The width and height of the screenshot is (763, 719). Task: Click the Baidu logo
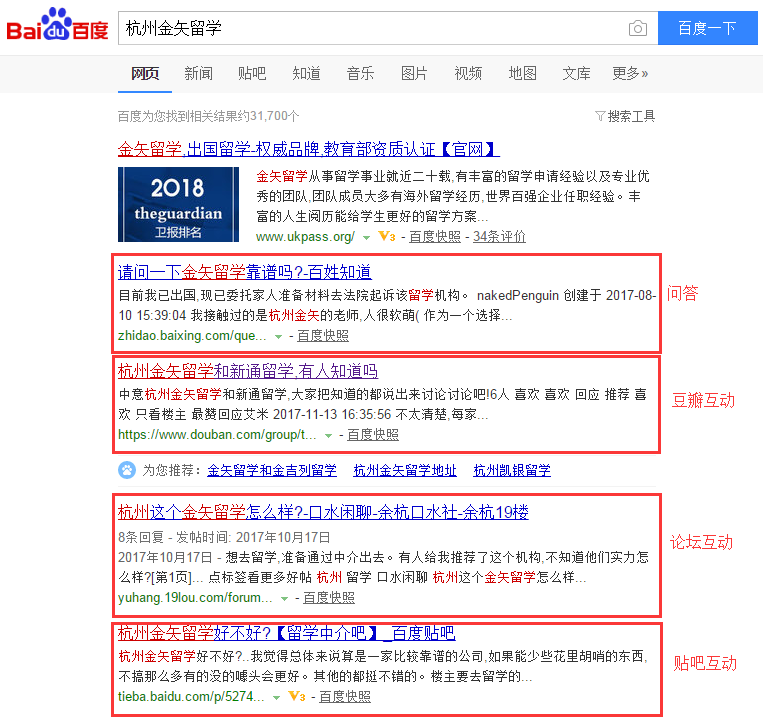pyautogui.click(x=57, y=24)
